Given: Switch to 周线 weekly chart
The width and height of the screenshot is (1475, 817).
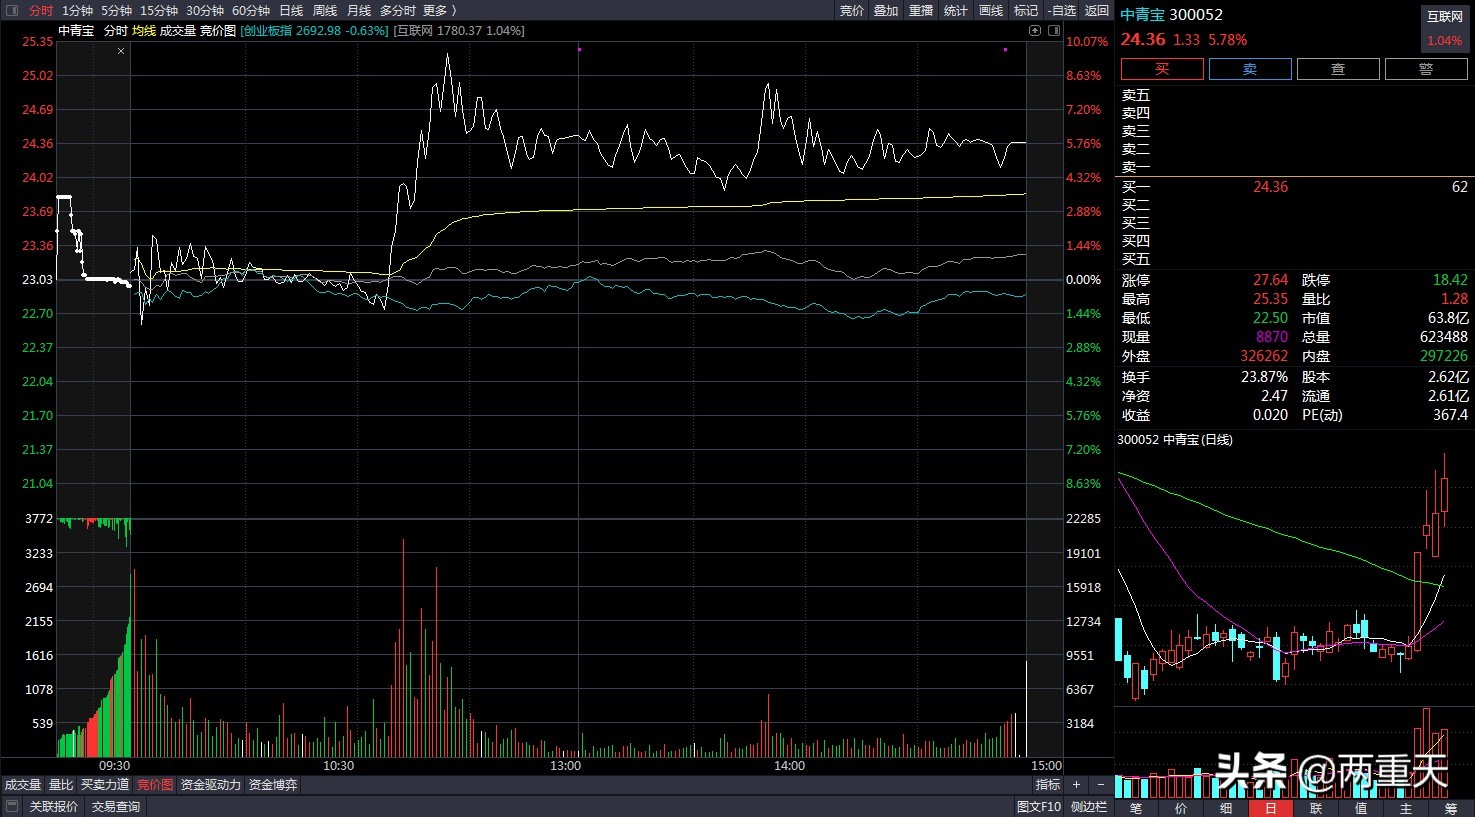Looking at the screenshot, I should (325, 10).
